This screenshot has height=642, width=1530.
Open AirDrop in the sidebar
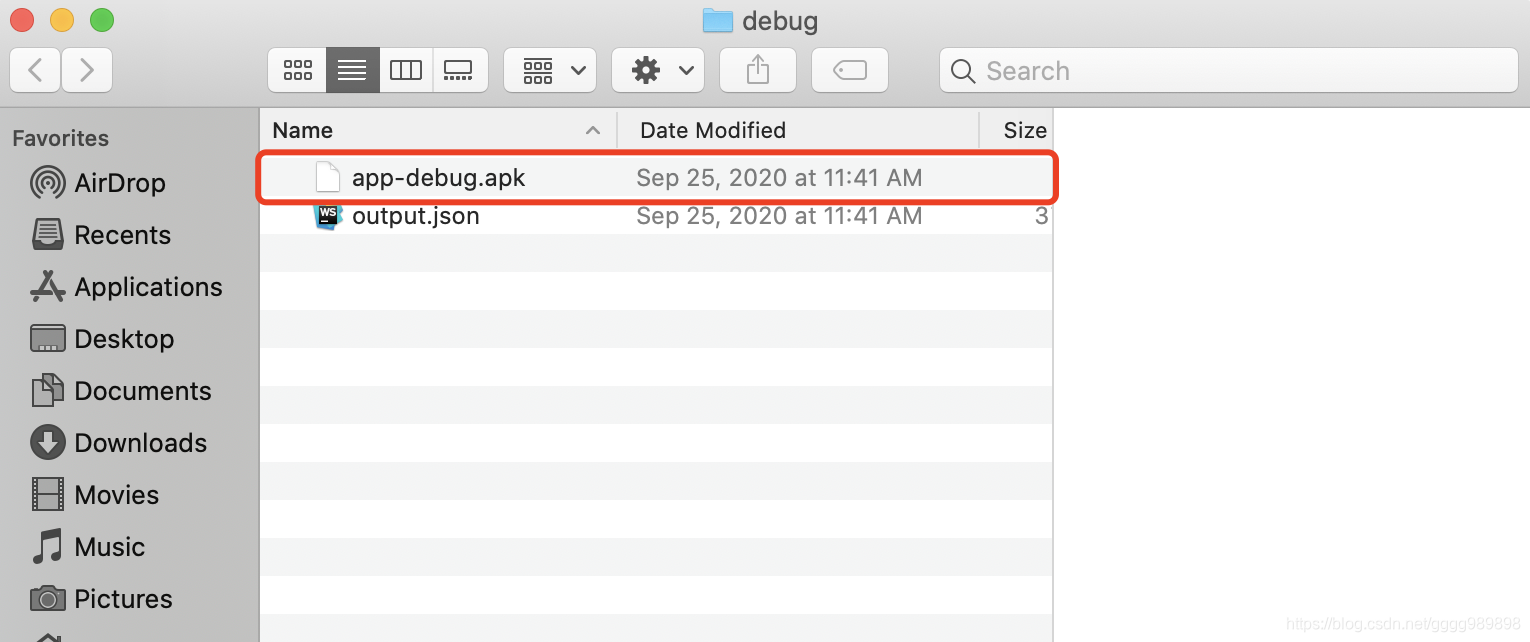[x=98, y=183]
